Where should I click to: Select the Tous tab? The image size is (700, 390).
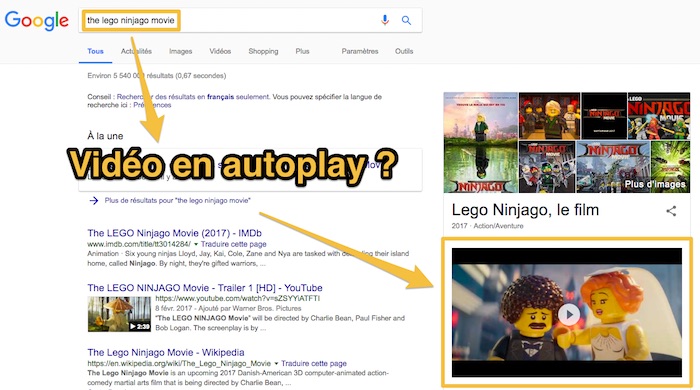tap(95, 51)
